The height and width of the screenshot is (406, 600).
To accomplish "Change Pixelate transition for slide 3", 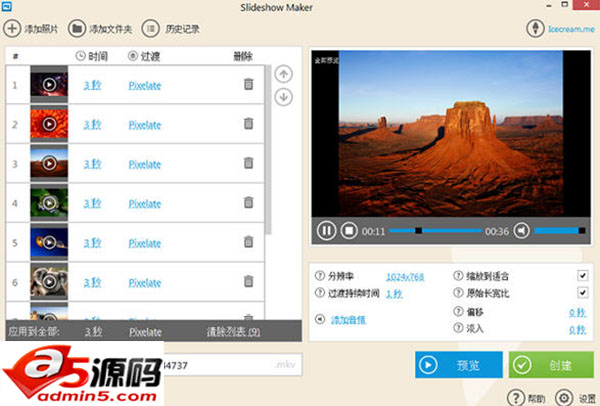I will click(145, 164).
